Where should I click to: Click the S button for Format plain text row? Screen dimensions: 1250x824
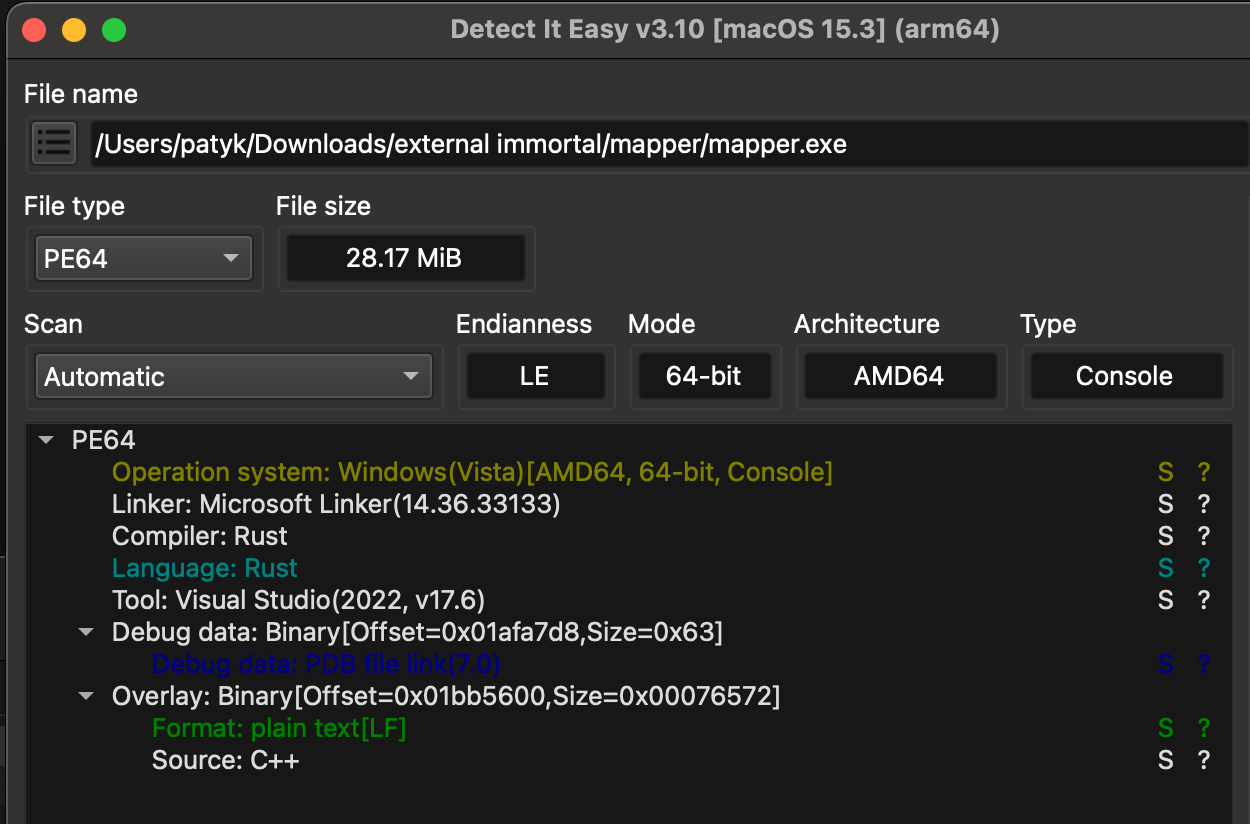pos(1165,728)
